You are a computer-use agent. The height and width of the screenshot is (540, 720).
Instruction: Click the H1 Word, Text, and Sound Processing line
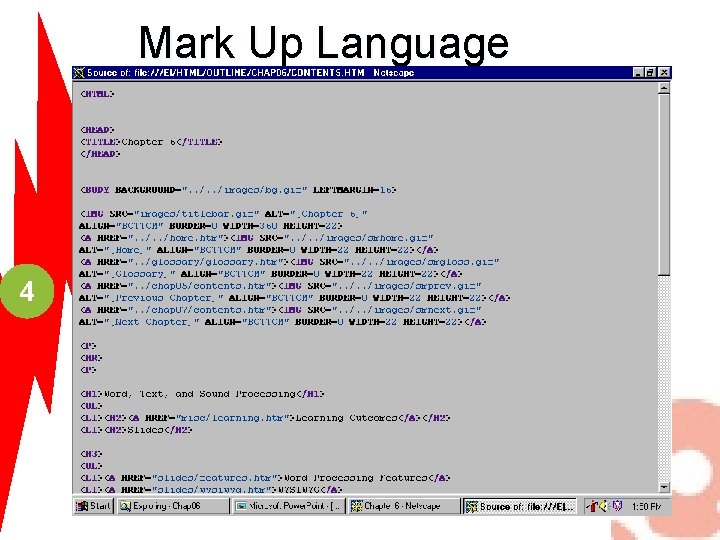coord(202,394)
